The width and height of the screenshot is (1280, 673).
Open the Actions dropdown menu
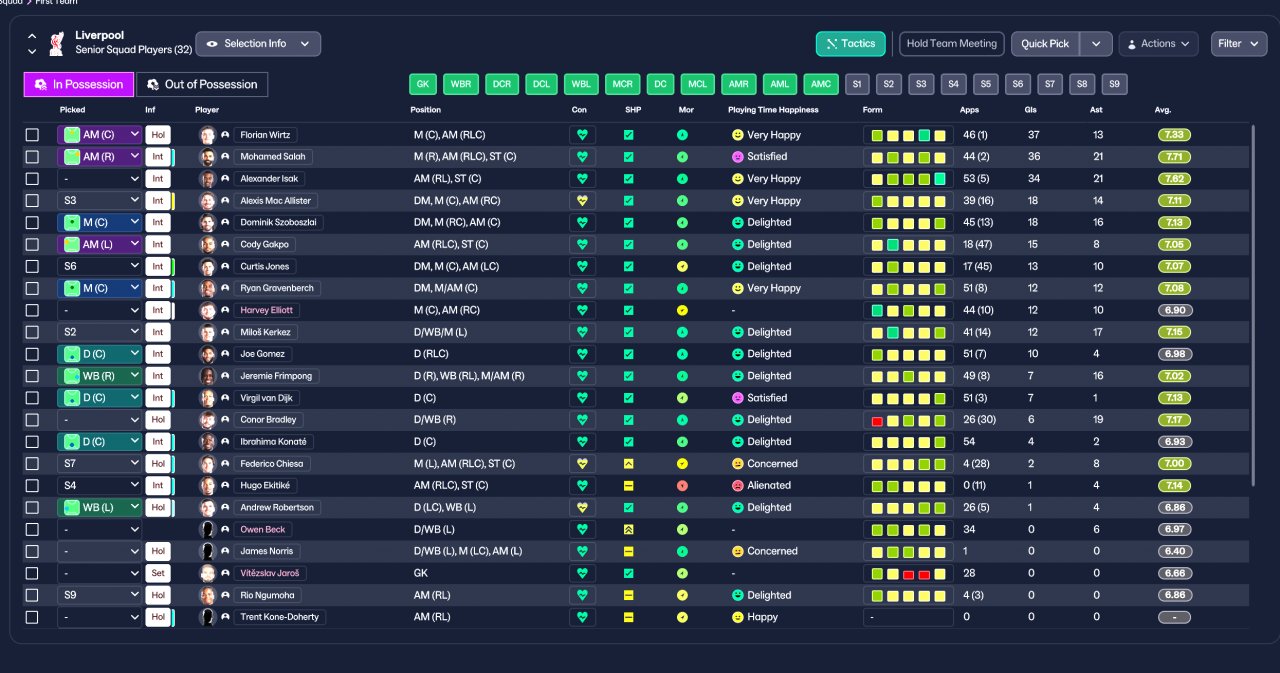click(x=1158, y=44)
